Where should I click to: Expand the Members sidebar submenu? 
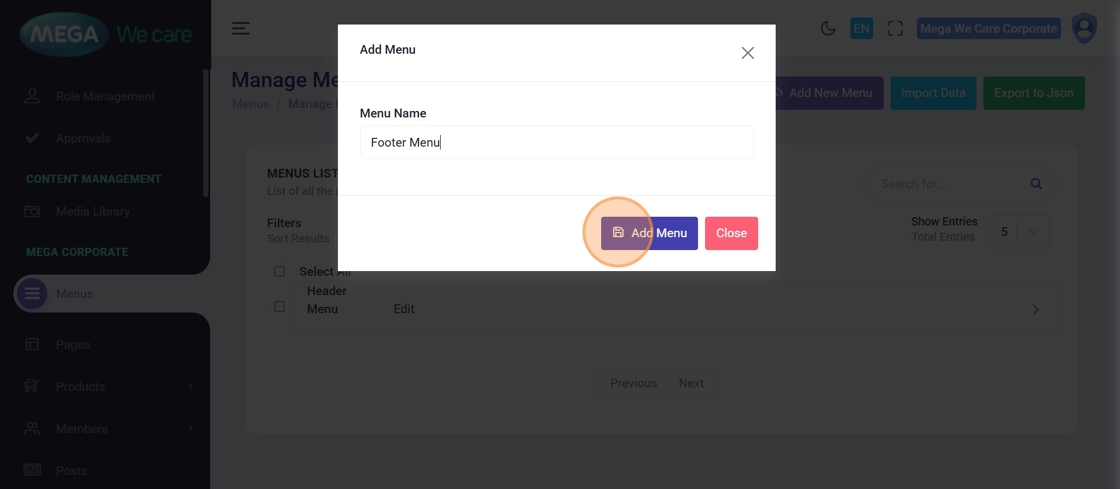click(x=190, y=429)
